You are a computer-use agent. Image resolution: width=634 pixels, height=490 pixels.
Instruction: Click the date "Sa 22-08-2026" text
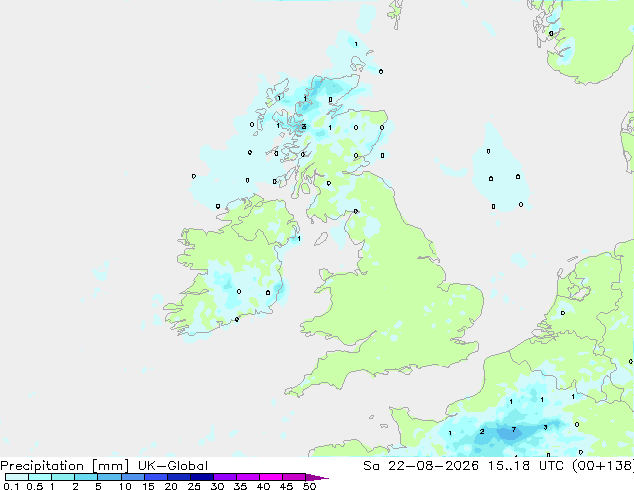421,466
